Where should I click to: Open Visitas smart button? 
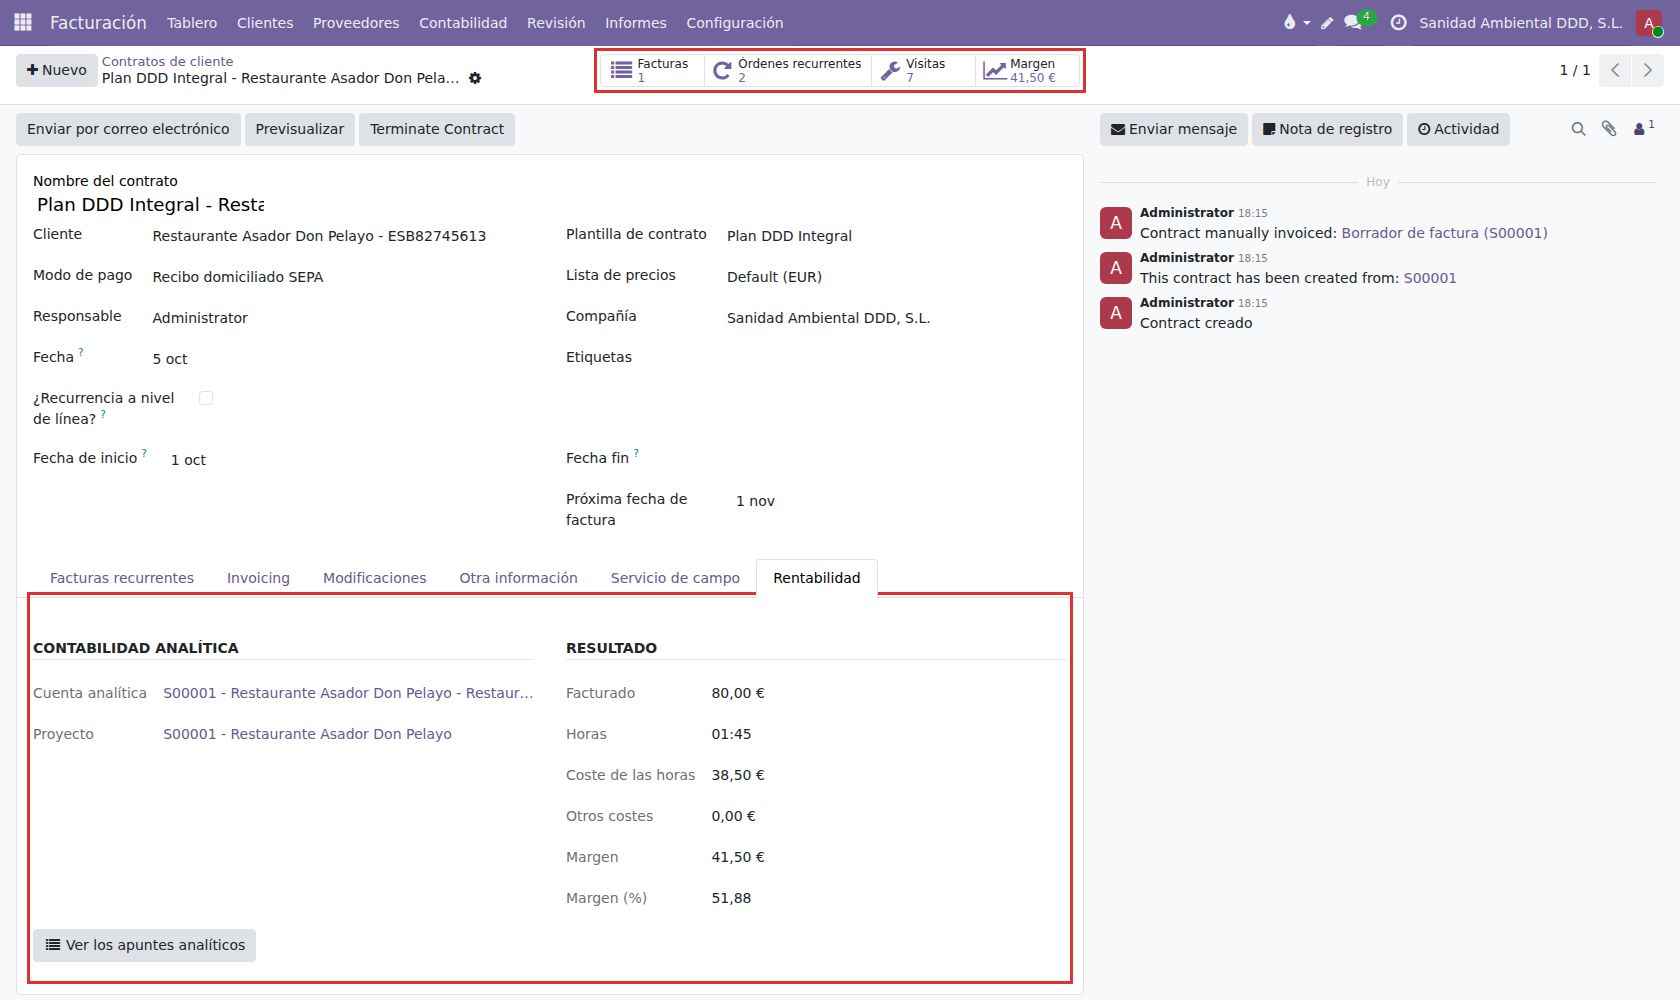tap(923, 70)
